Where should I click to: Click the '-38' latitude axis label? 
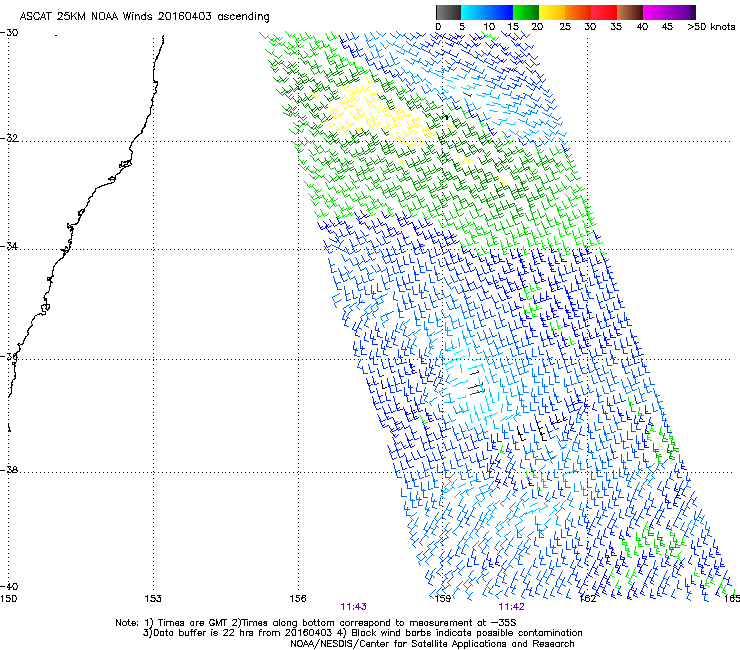pyautogui.click(x=9, y=470)
